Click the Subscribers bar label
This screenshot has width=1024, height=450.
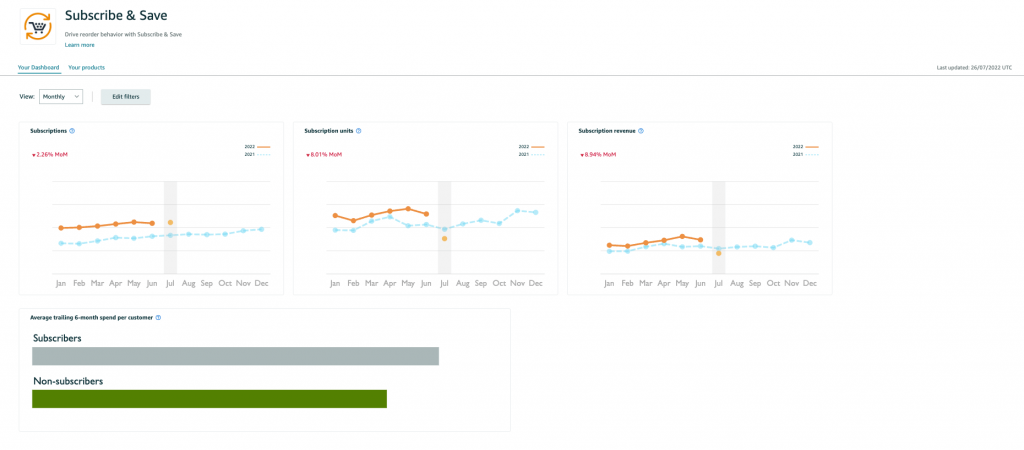(x=57, y=338)
